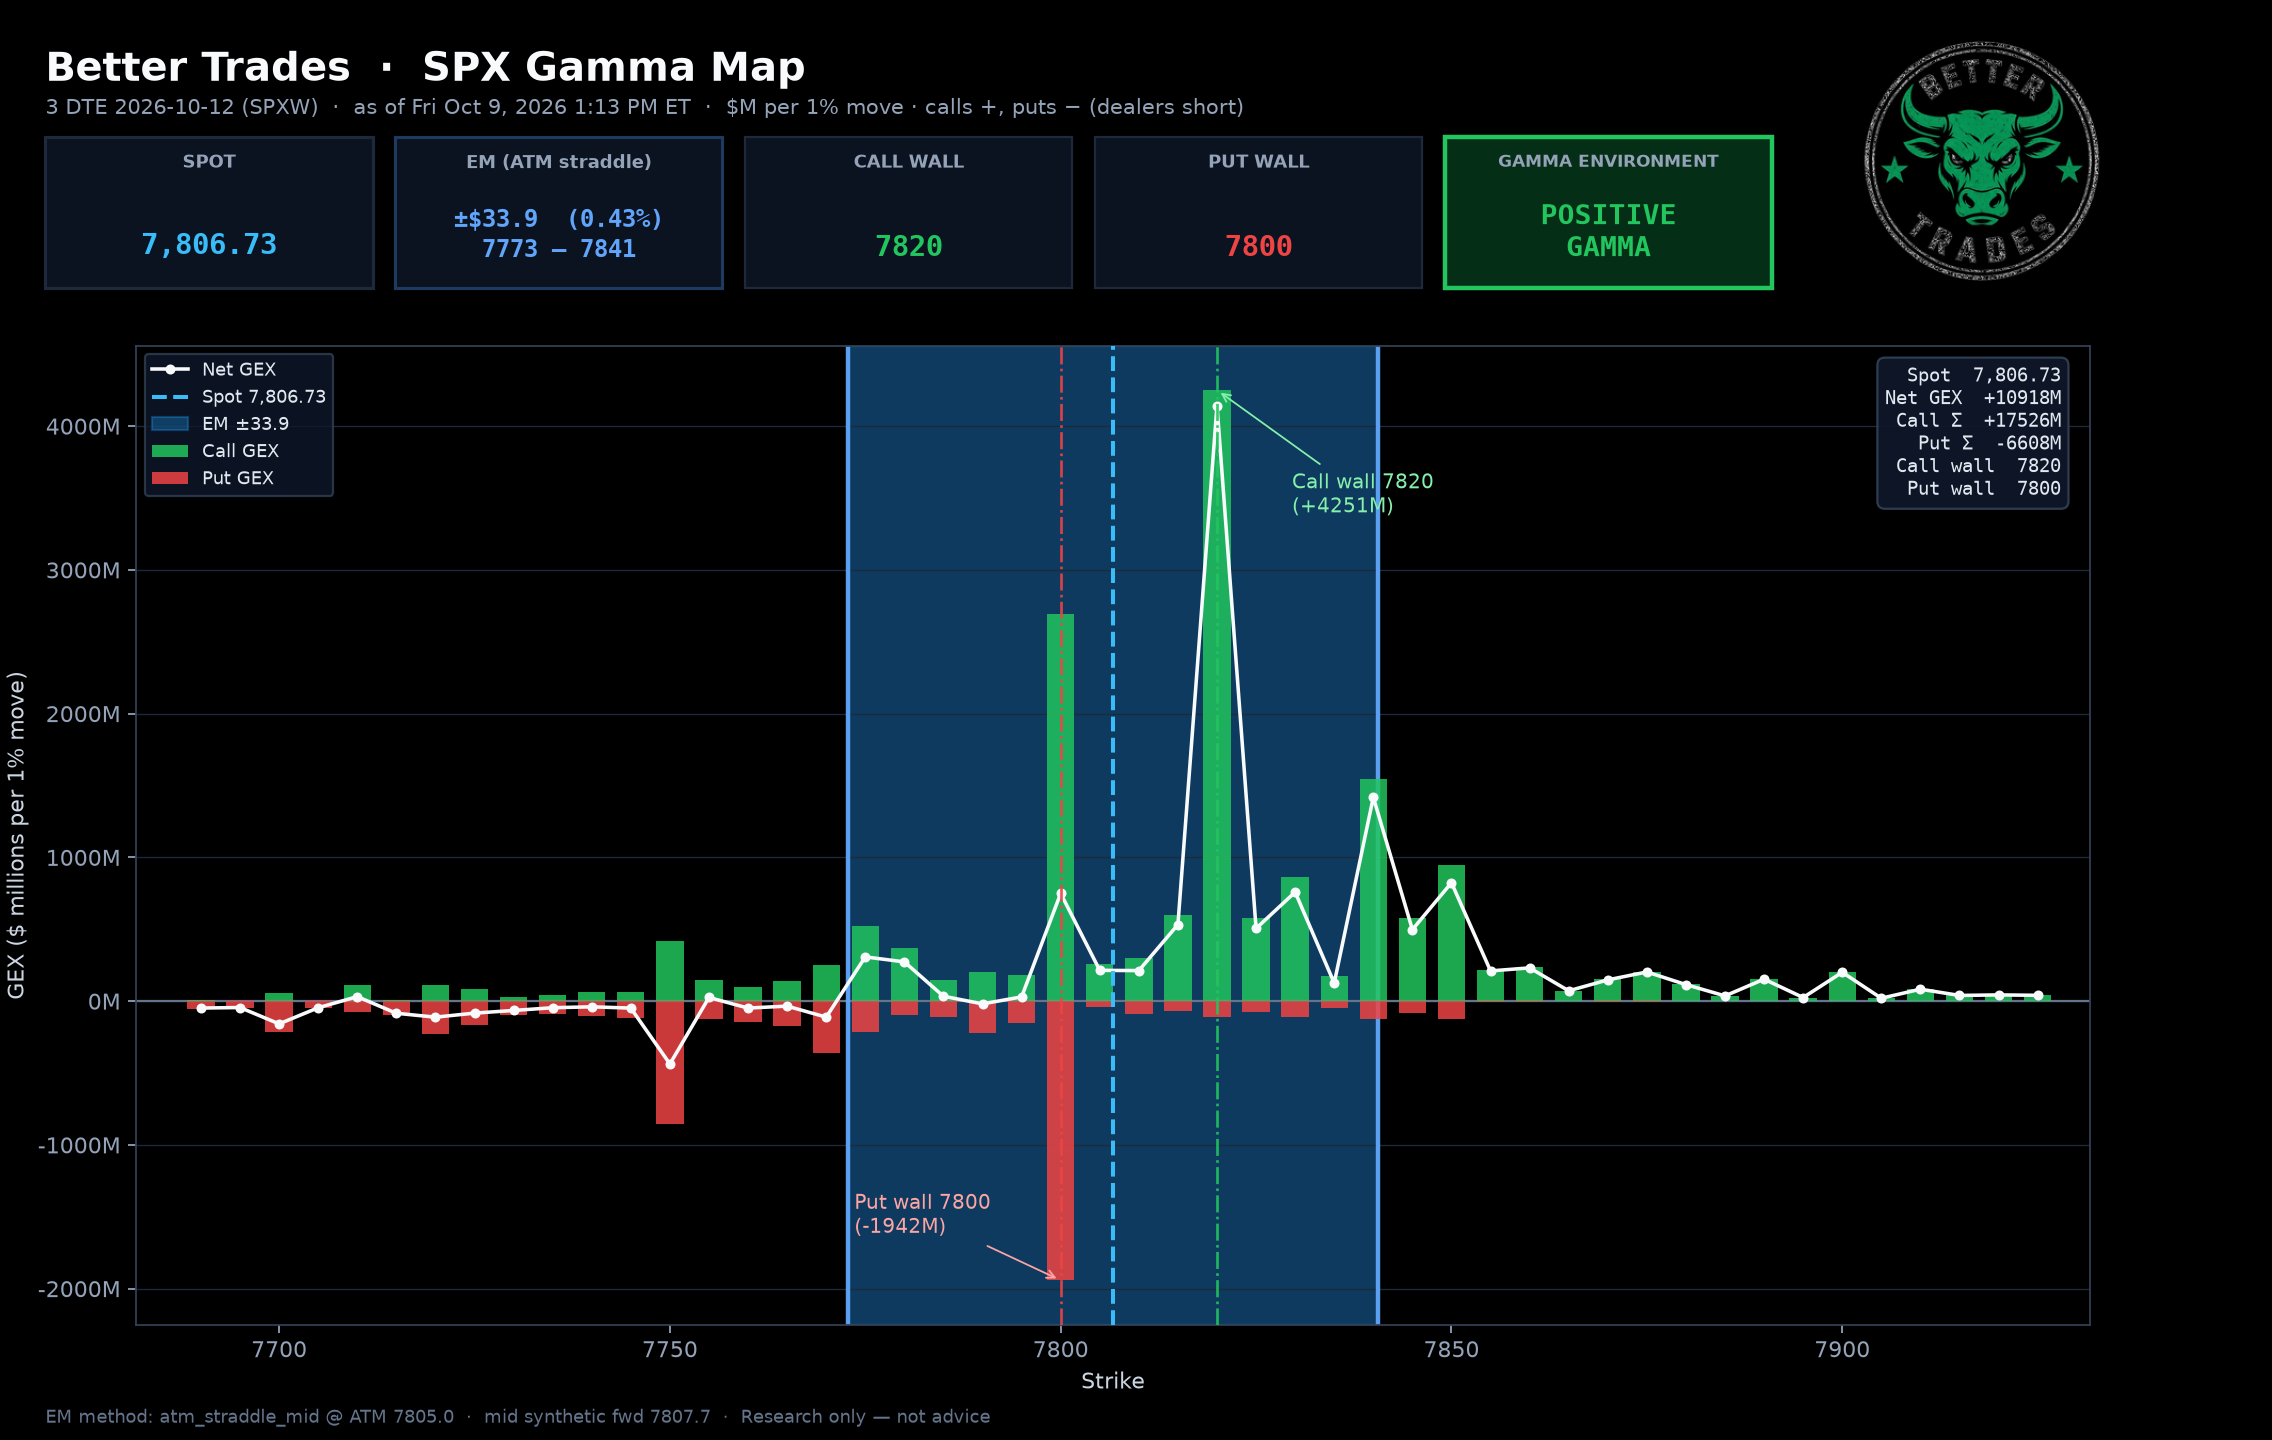Click the Call wall 7820 (+4251M) annotation
The width and height of the screenshot is (2272, 1440).
pos(1362,493)
